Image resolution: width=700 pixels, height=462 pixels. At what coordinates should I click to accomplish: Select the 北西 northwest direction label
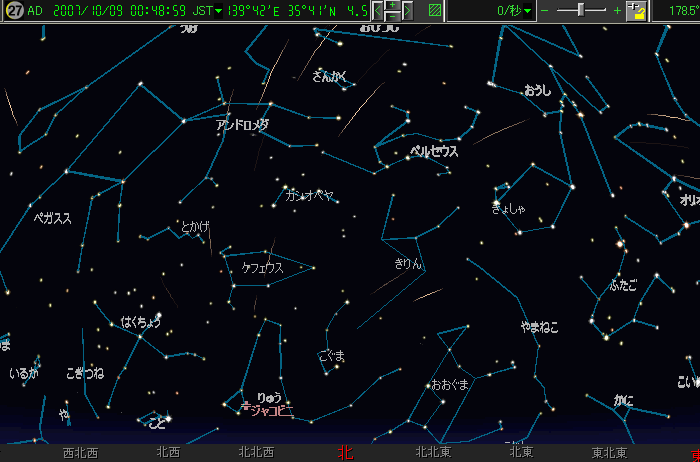click(167, 453)
